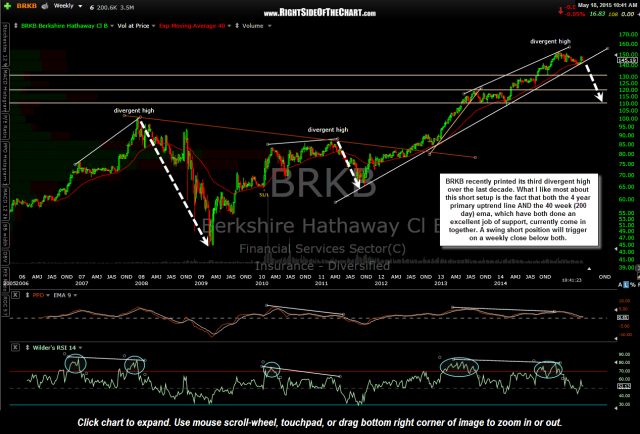The image size is (640, 434).
Task: Click the divergent high label near 2015 peak
Action: tap(550, 41)
